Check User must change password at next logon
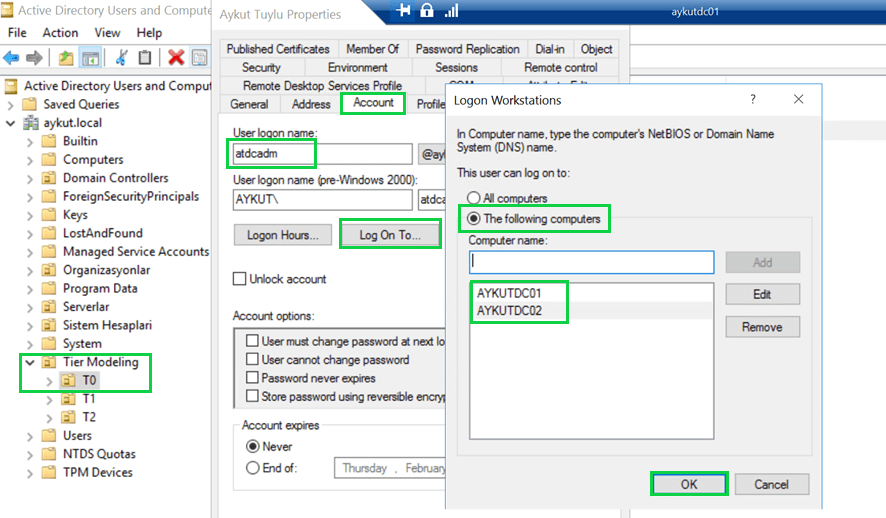Image resolution: width=886 pixels, height=518 pixels. [x=252, y=341]
